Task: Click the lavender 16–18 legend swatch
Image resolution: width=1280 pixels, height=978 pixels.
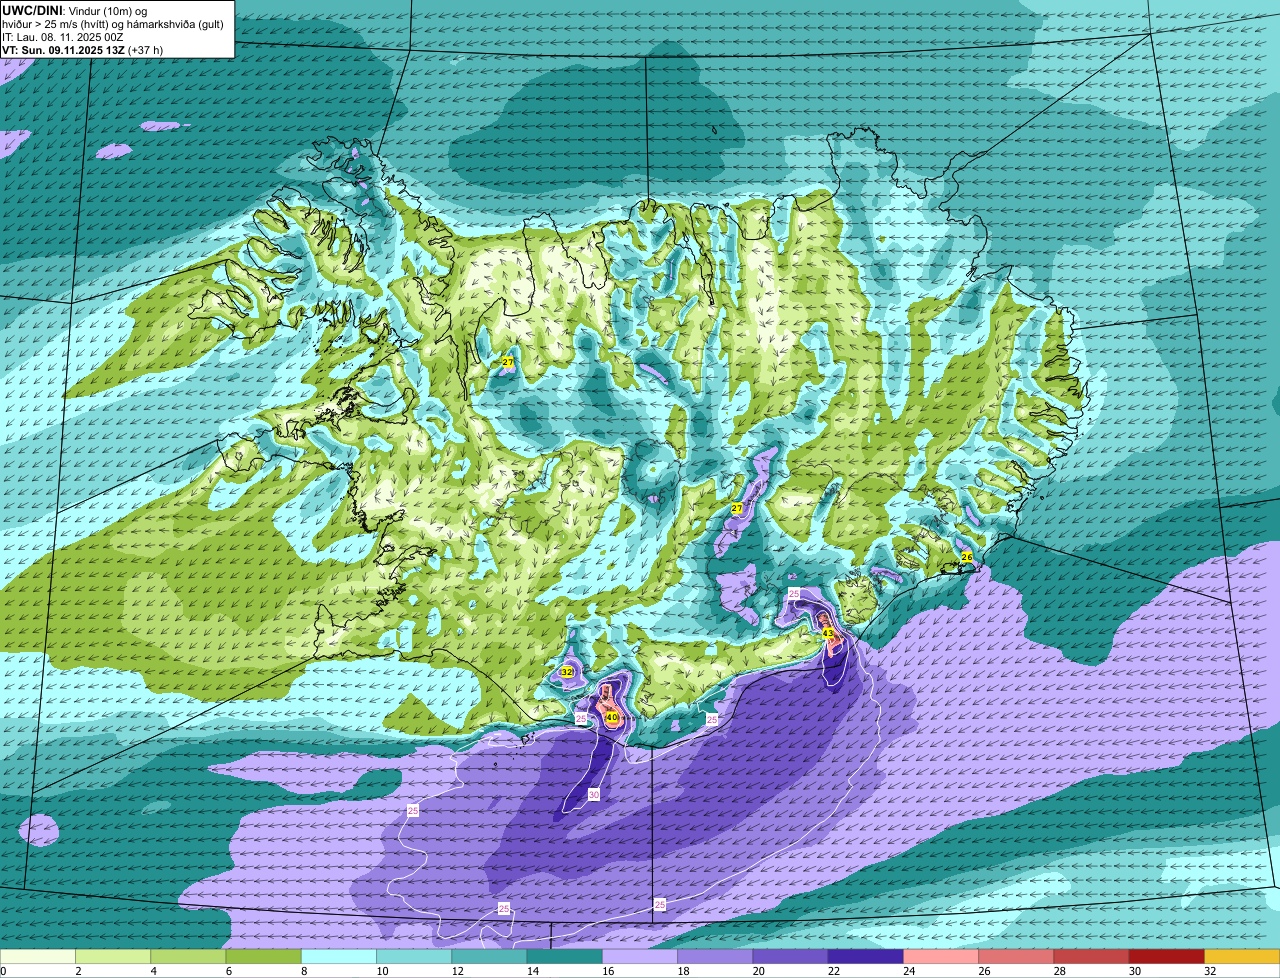Action: coord(640,957)
